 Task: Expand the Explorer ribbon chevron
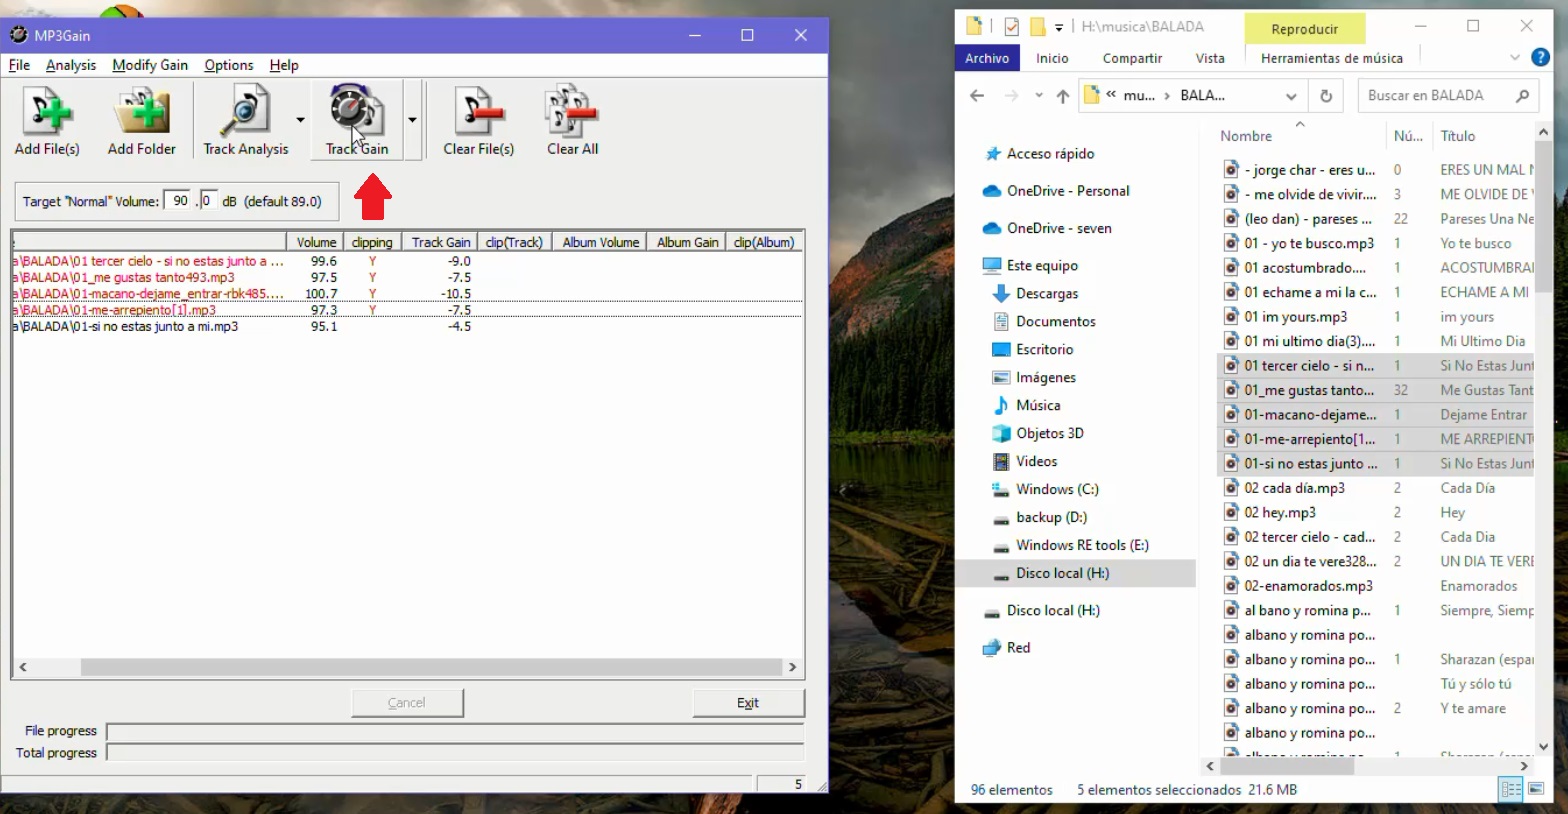pos(1514,58)
